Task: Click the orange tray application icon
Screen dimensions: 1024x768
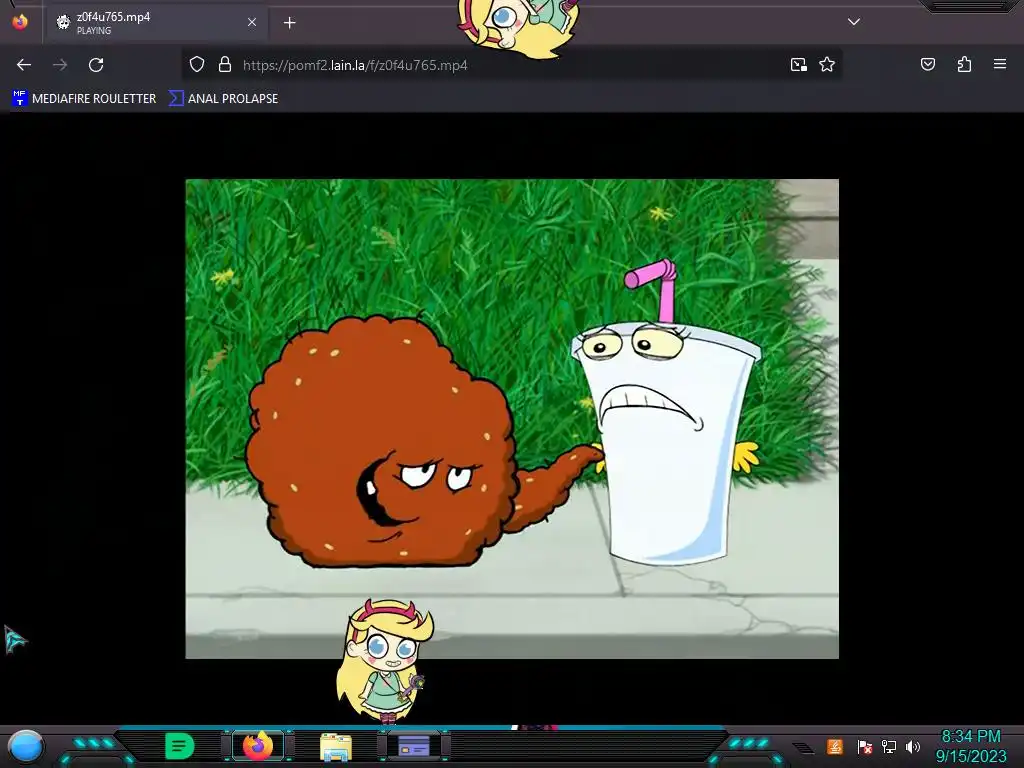Action: coord(835,746)
